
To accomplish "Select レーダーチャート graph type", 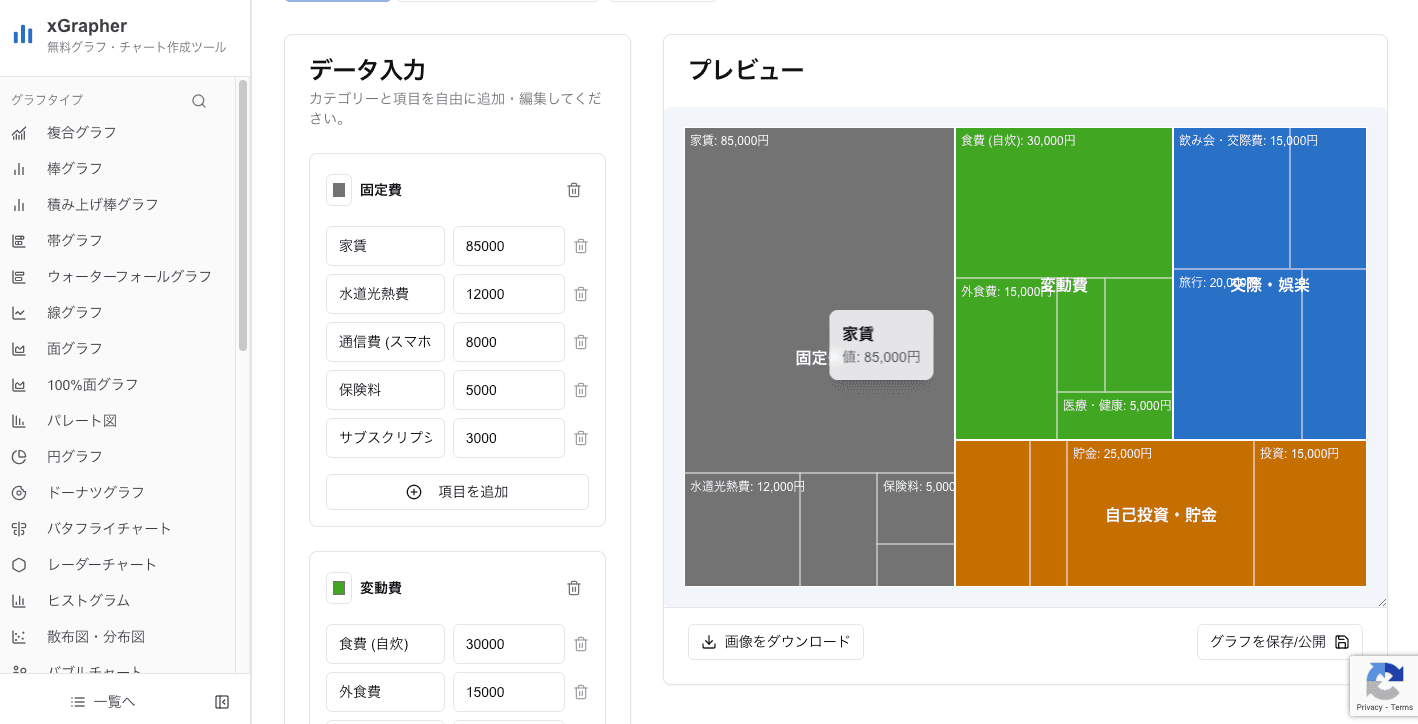I will [102, 564].
